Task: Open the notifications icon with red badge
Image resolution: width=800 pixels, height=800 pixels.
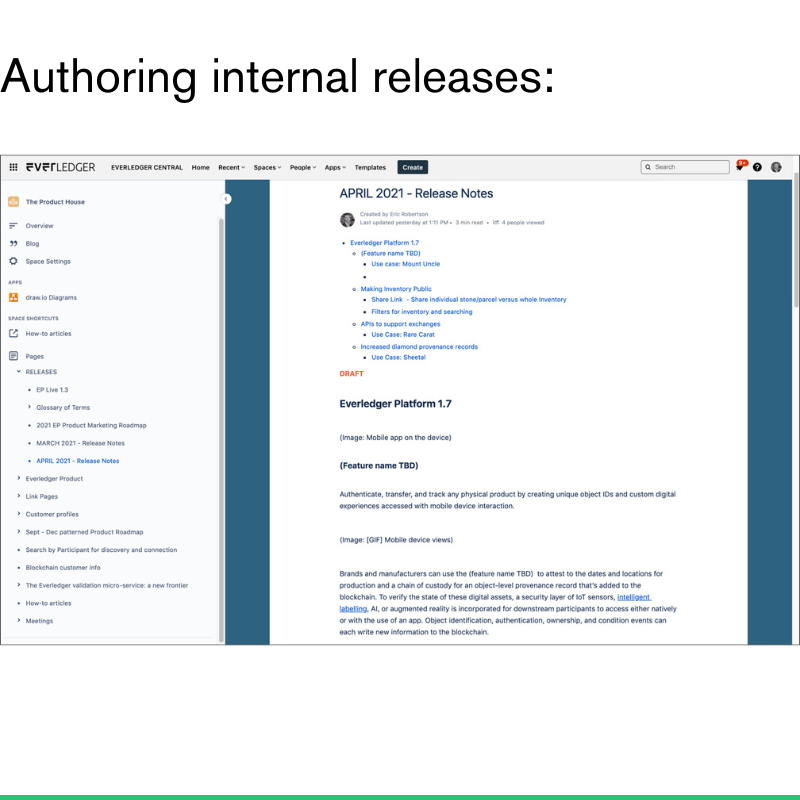Action: coord(740,166)
